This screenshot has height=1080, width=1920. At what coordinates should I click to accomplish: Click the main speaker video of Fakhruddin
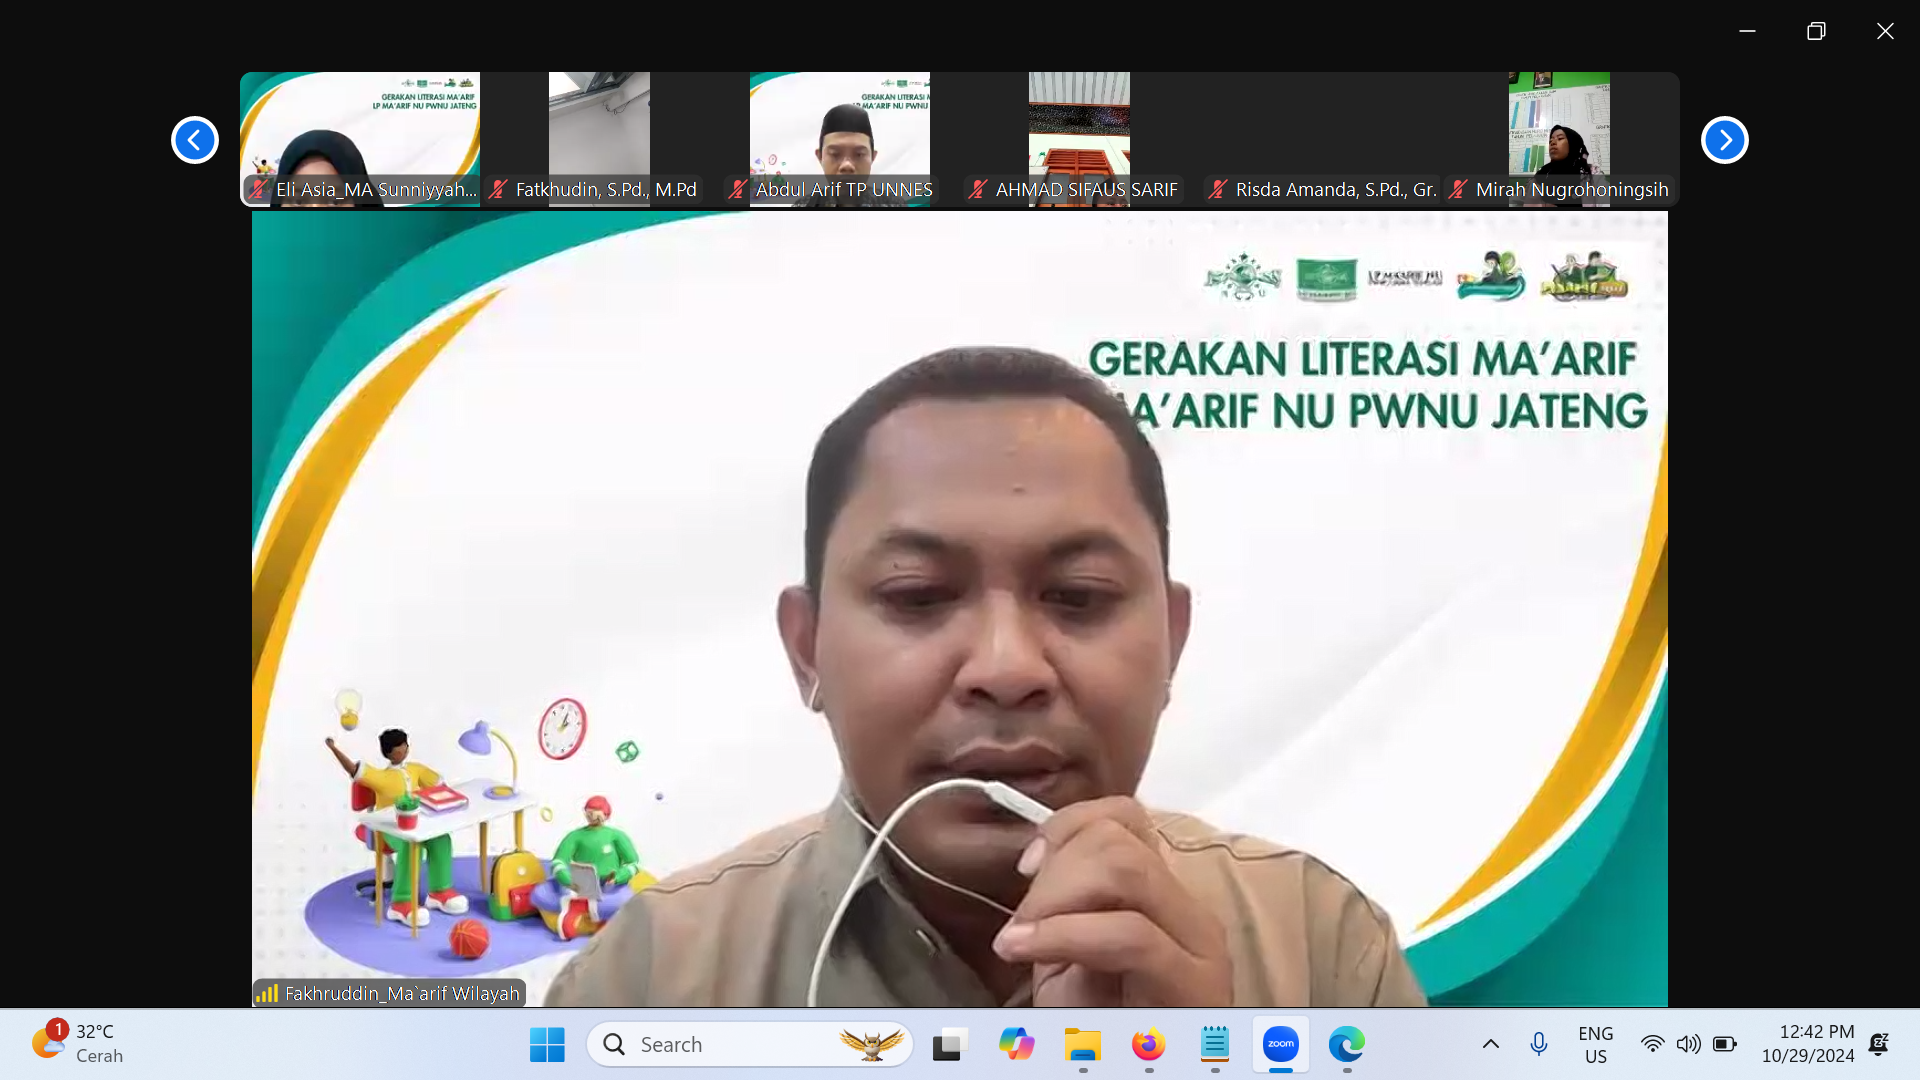click(x=960, y=608)
